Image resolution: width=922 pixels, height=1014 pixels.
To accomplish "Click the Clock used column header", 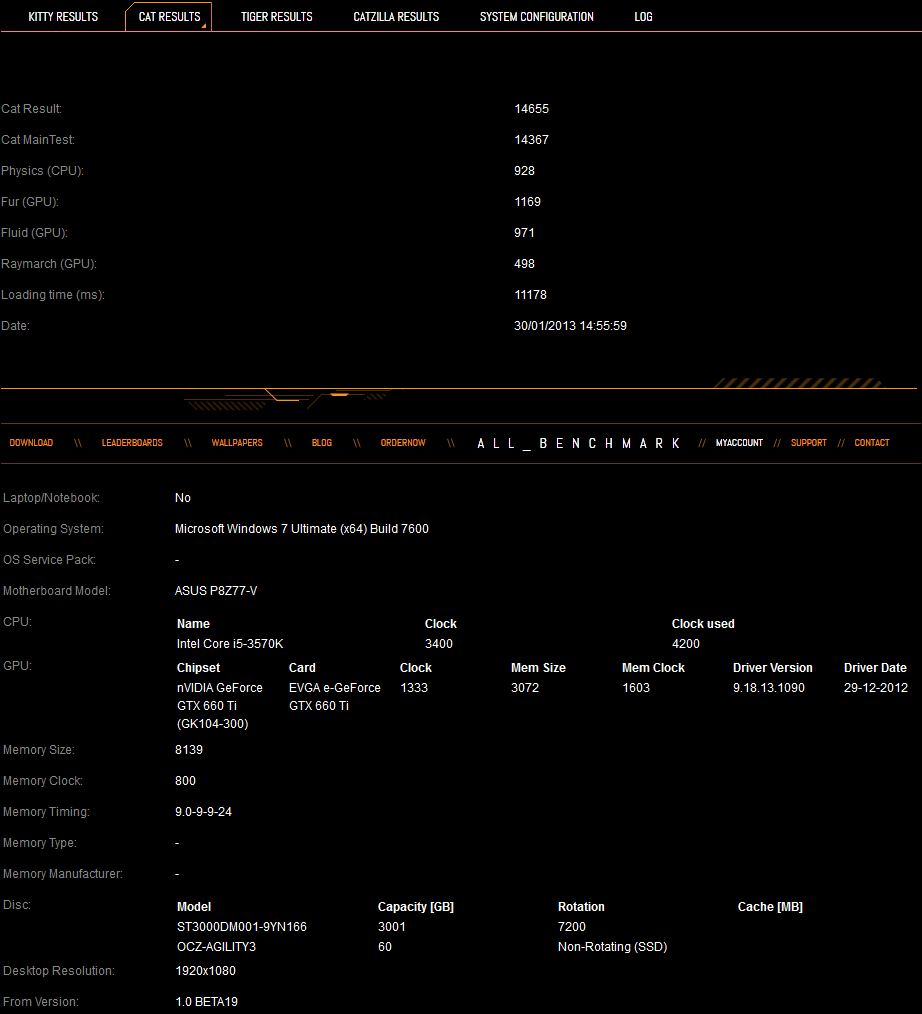I will [703, 624].
